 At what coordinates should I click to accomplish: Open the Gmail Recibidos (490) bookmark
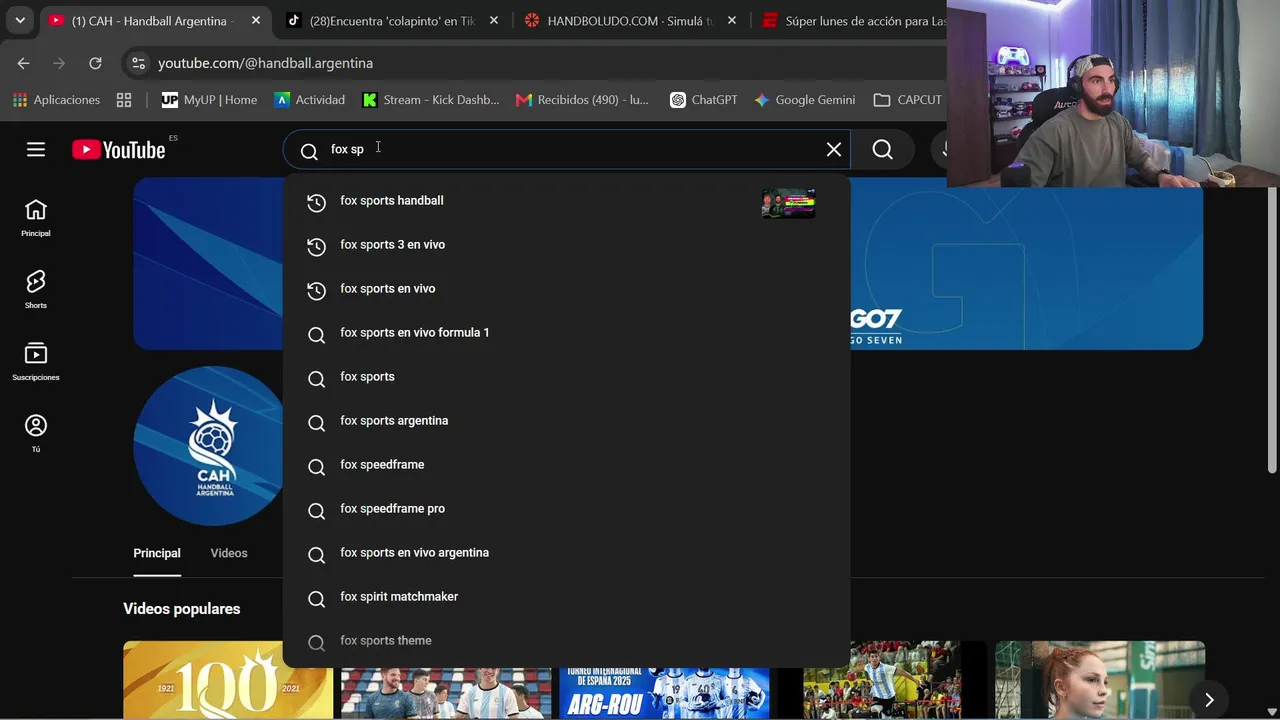[x=582, y=100]
